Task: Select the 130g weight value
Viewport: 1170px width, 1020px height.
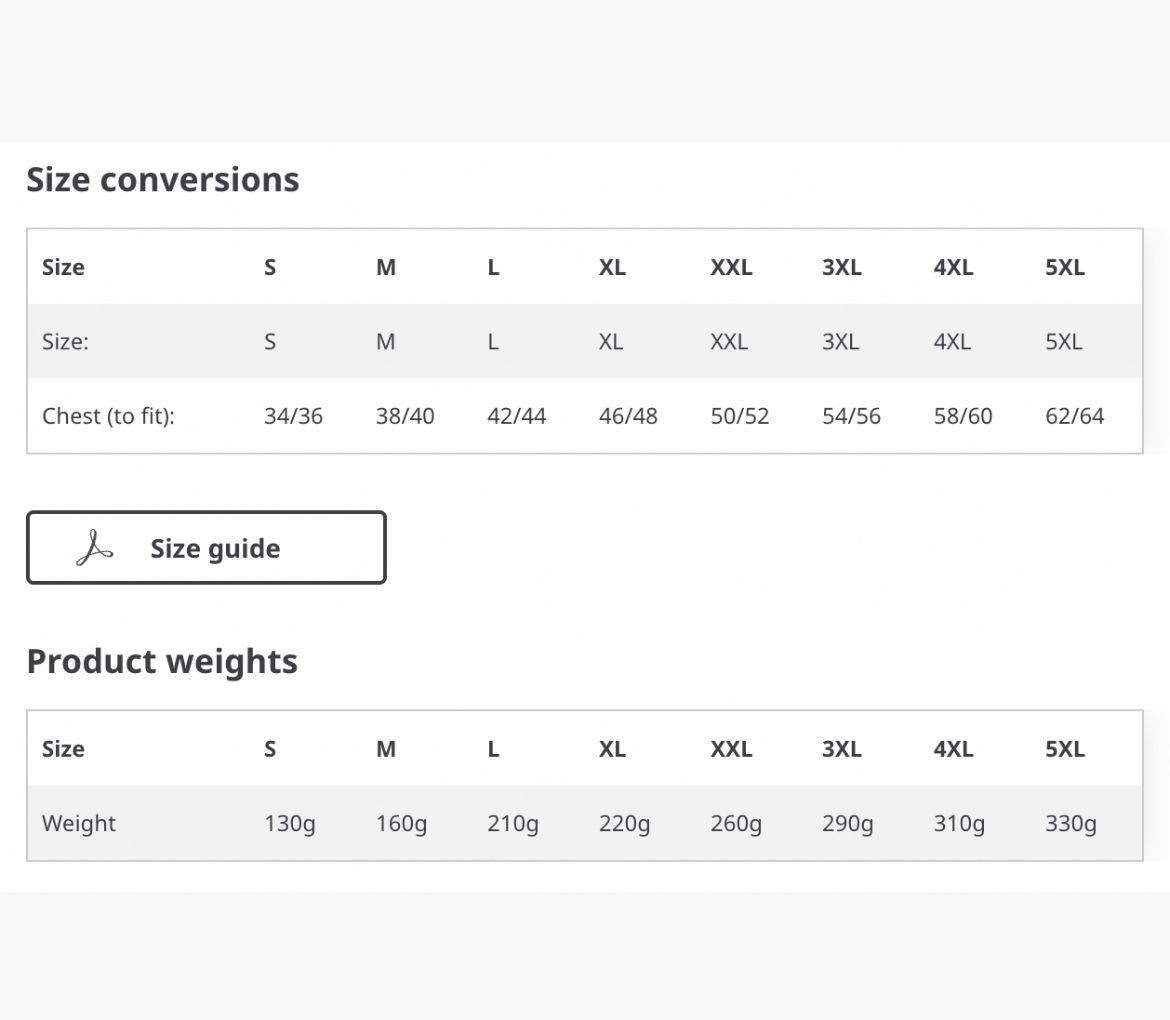Action: [x=290, y=824]
